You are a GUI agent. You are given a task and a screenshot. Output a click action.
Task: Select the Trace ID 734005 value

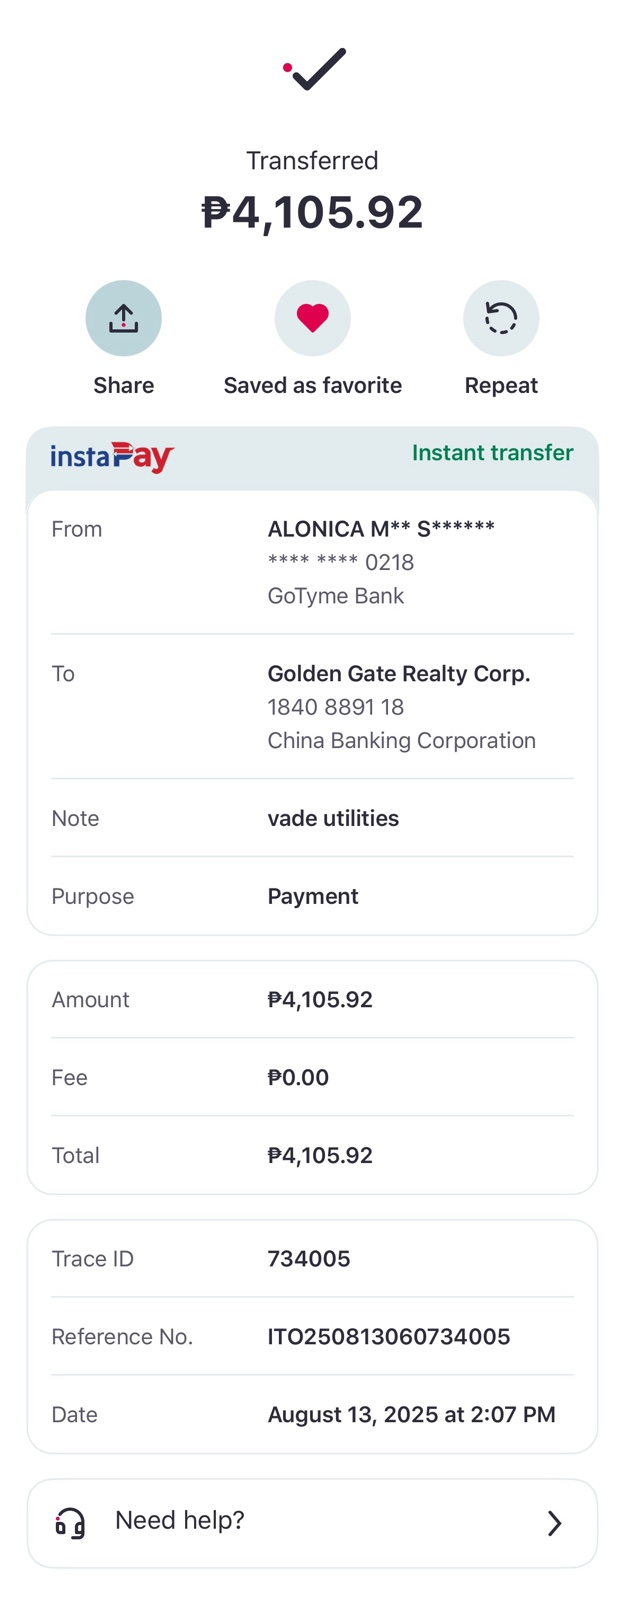(309, 1258)
